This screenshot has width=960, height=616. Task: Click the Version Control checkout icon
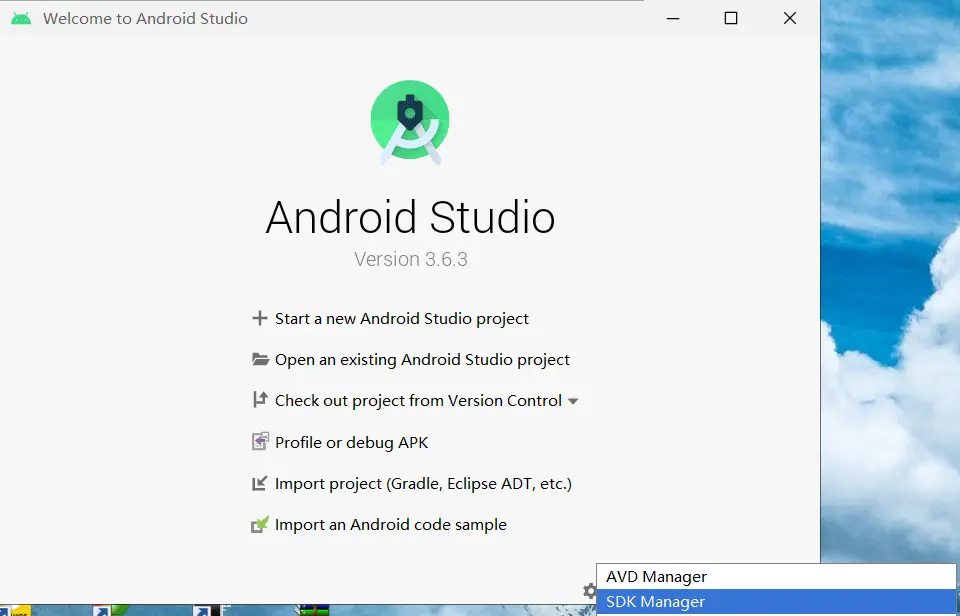pyautogui.click(x=260, y=400)
